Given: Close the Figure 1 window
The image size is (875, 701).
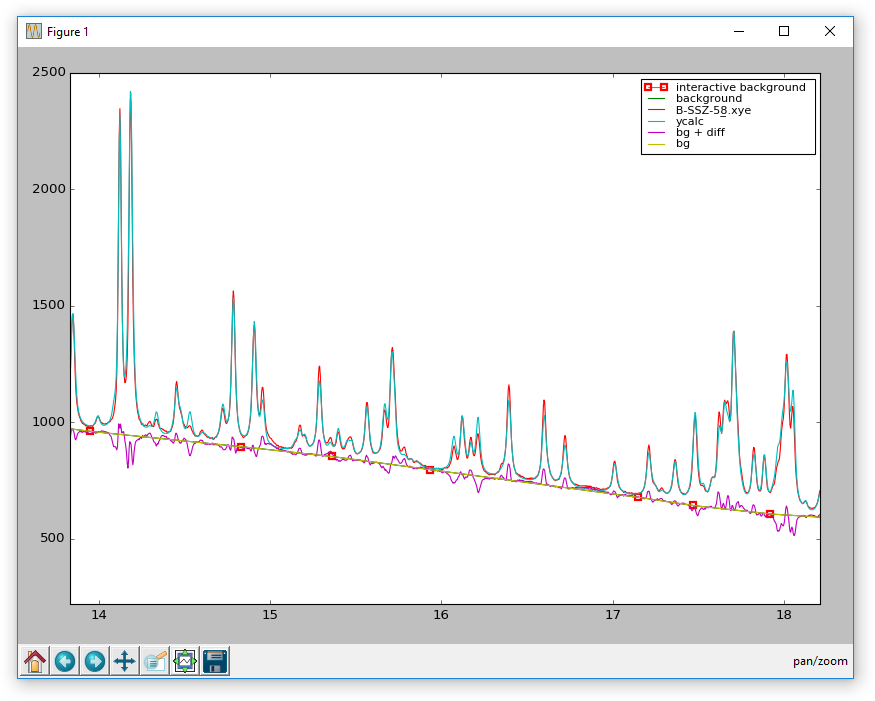Looking at the screenshot, I should tap(829, 31).
